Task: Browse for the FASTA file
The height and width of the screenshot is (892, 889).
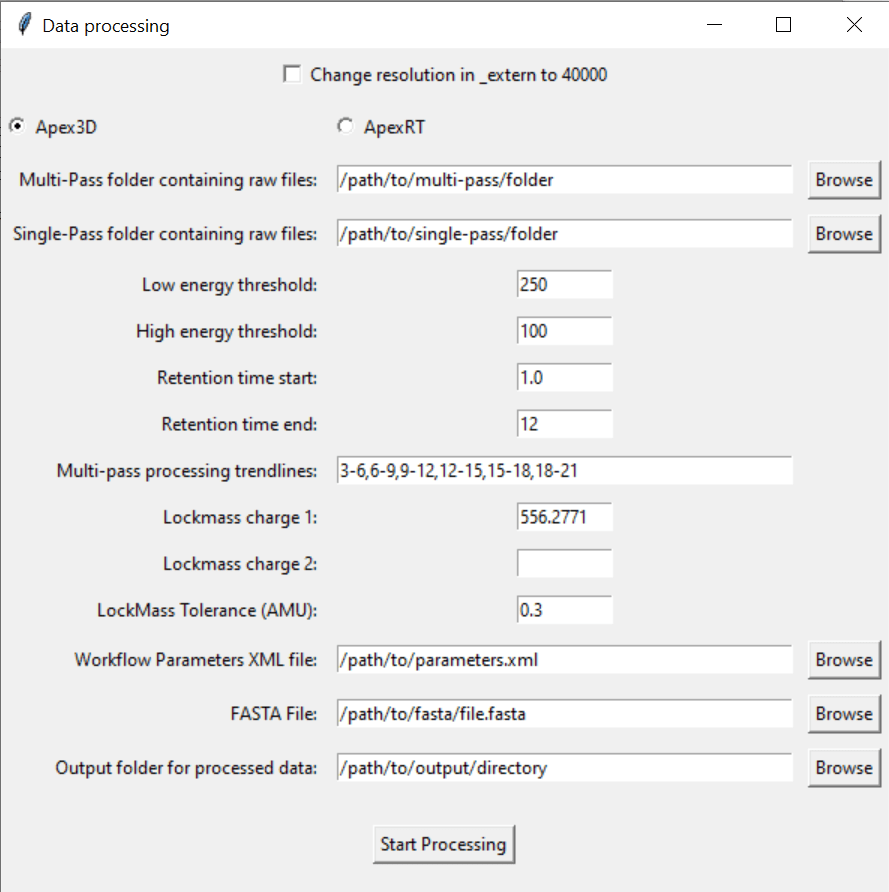Action: point(843,714)
